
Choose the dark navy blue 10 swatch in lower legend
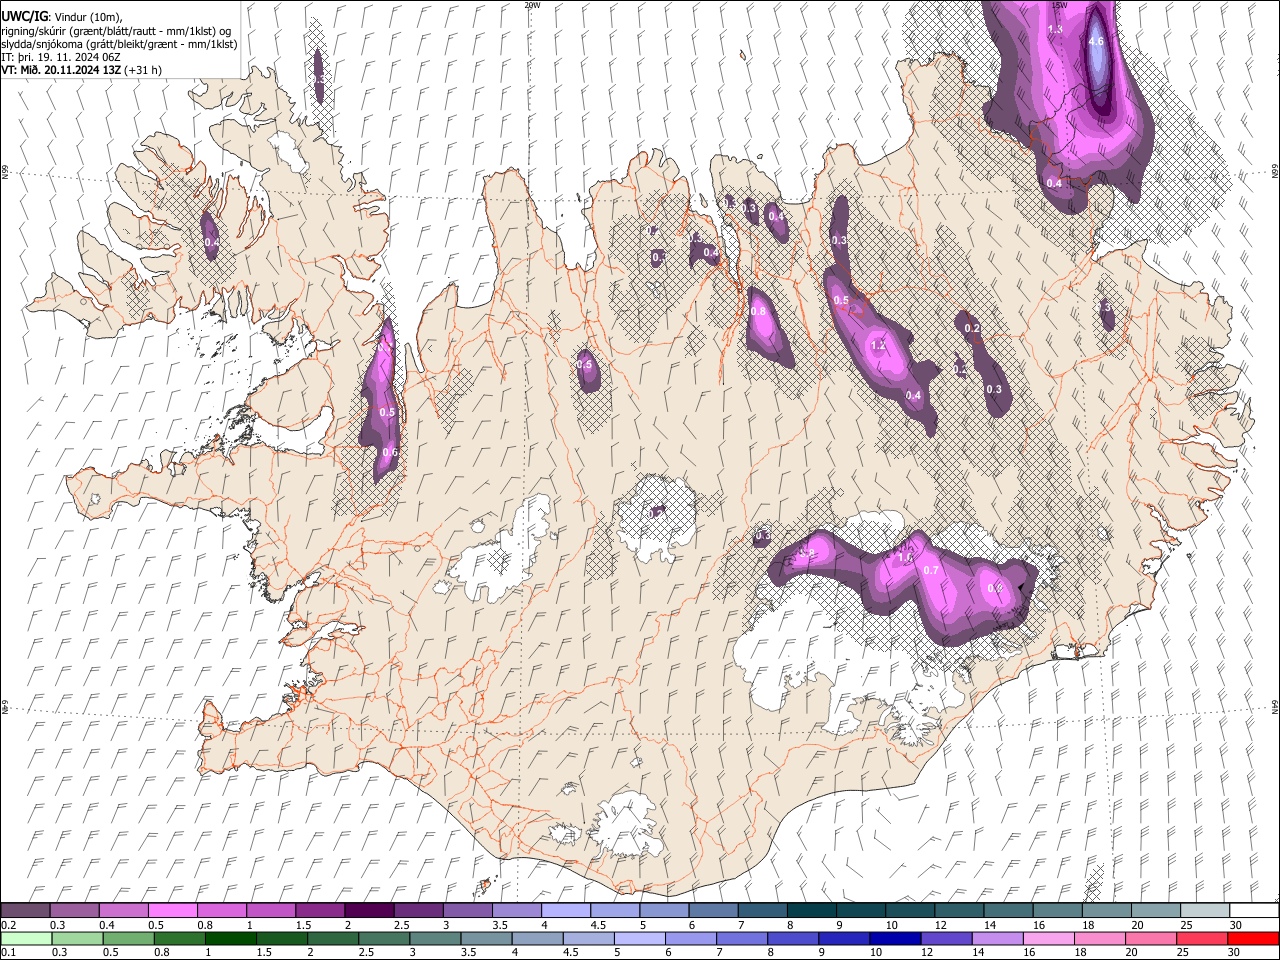[x=895, y=938]
